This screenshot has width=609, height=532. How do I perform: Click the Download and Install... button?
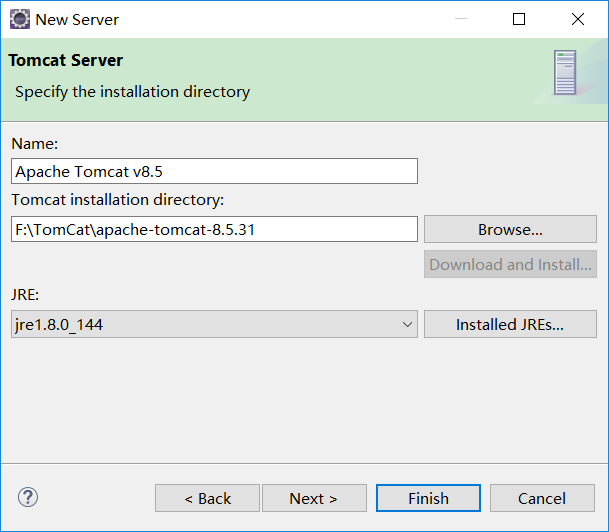coord(510,264)
